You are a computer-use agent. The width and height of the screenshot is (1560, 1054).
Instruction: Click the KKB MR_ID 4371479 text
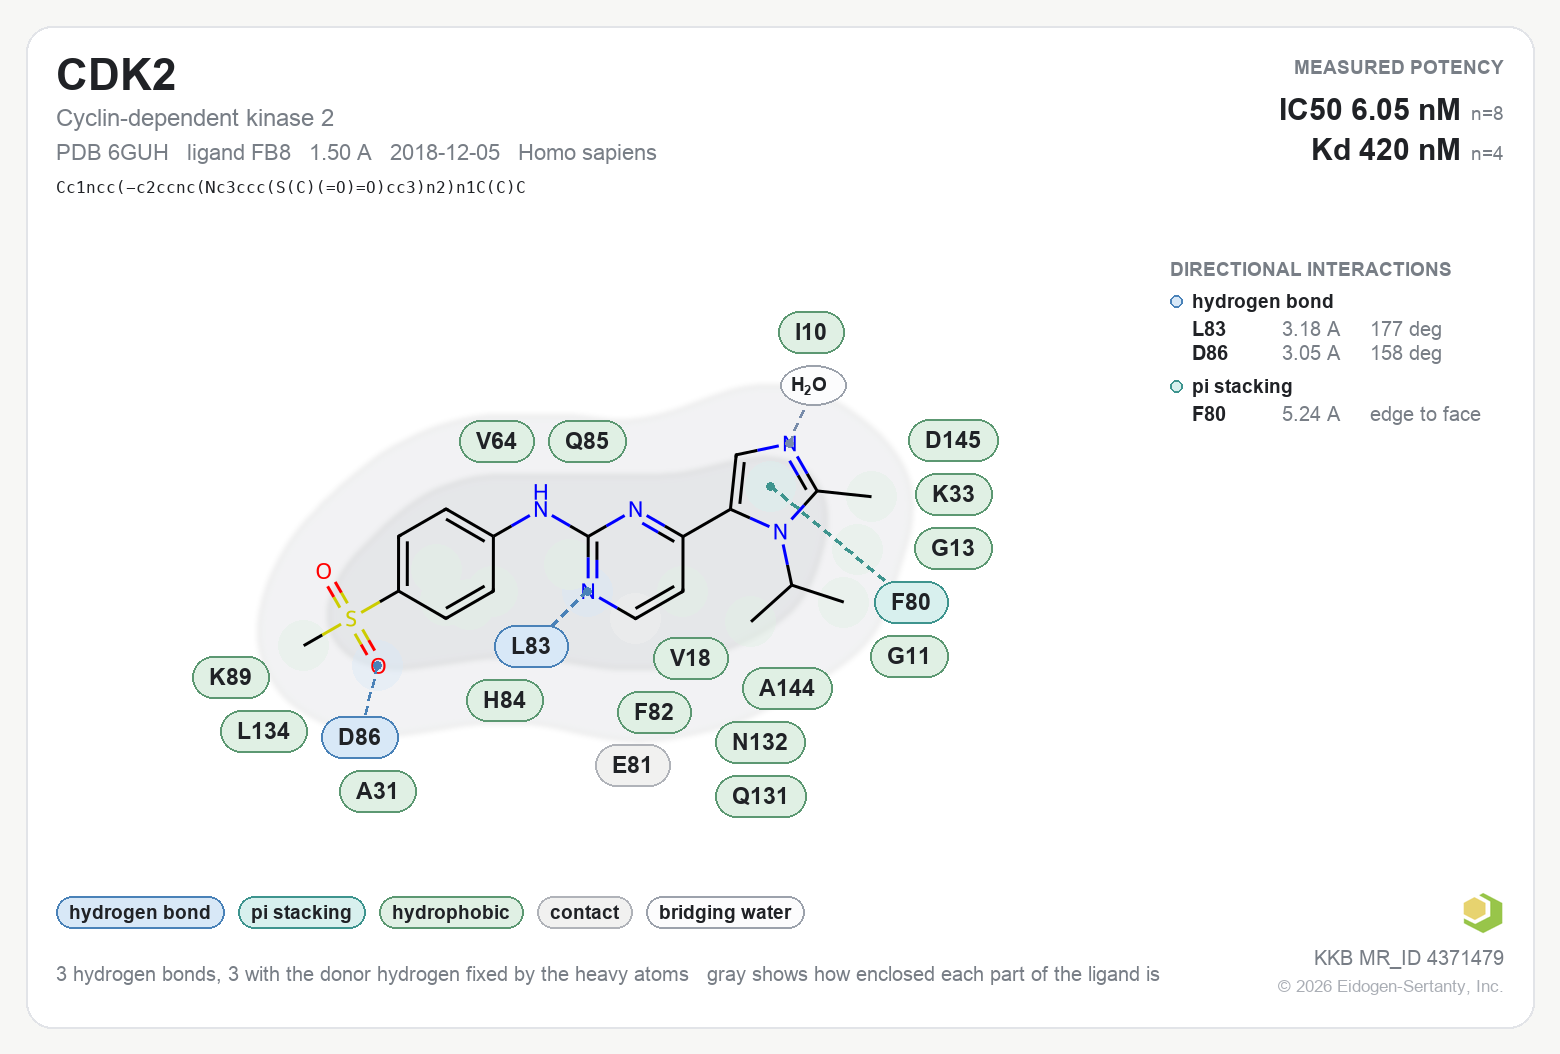(x=1408, y=958)
